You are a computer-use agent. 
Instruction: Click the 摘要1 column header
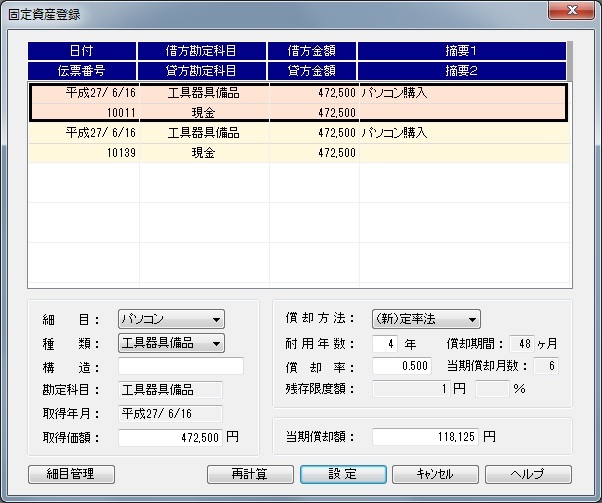pos(460,51)
